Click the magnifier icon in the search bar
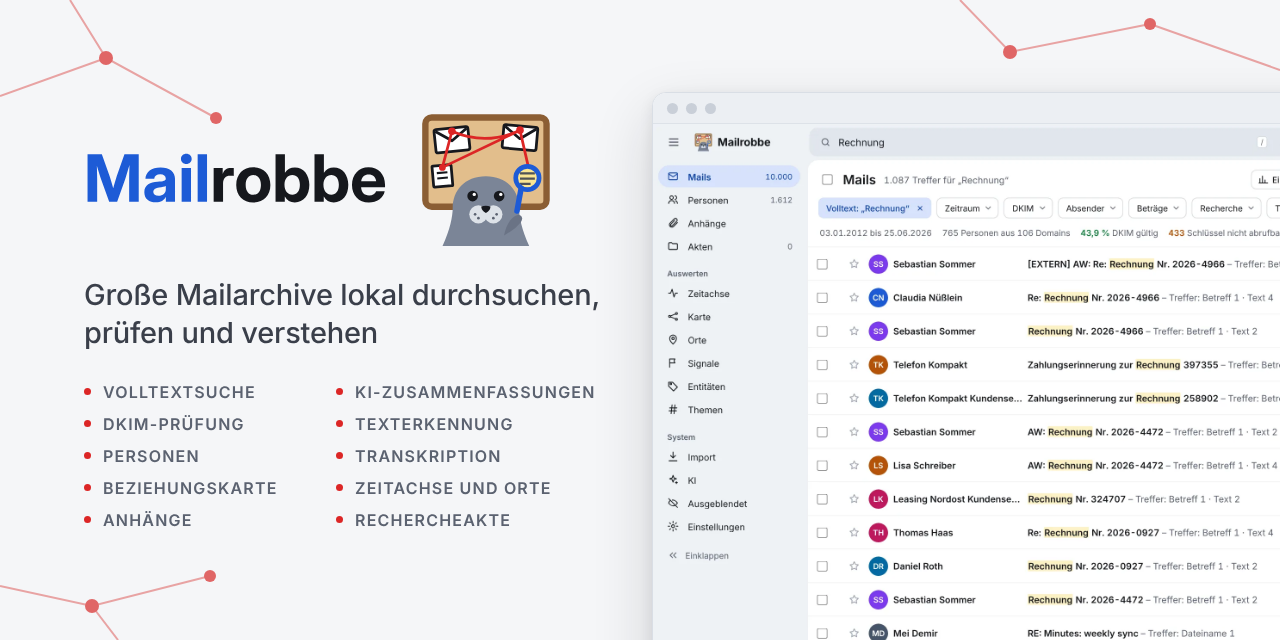This screenshot has width=1280, height=640. [x=826, y=142]
